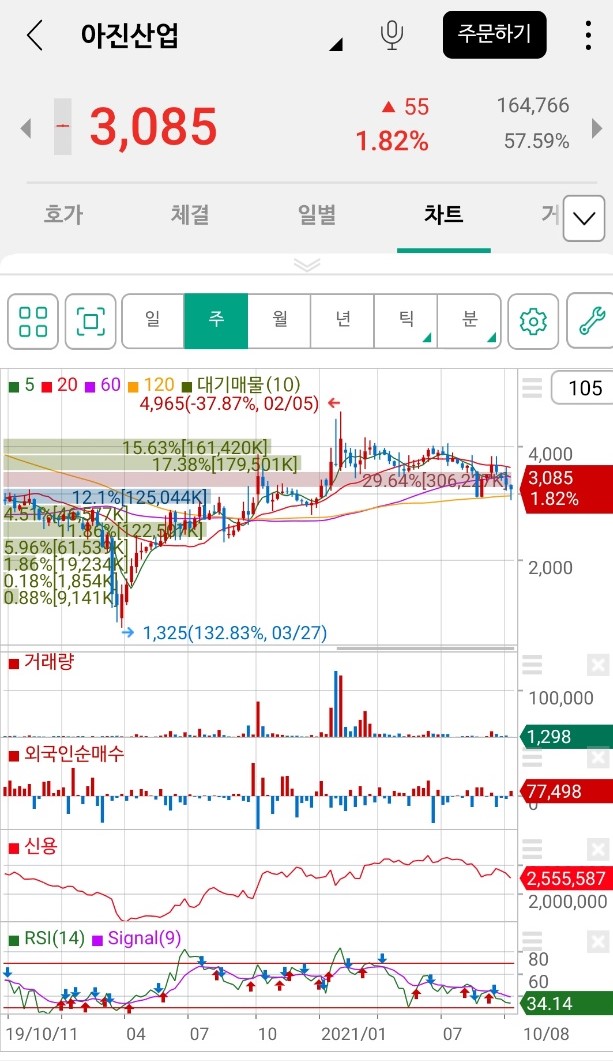Screen dimensions: 613x1061
Task: Tap the 주문하기 order button
Action: coord(495,35)
